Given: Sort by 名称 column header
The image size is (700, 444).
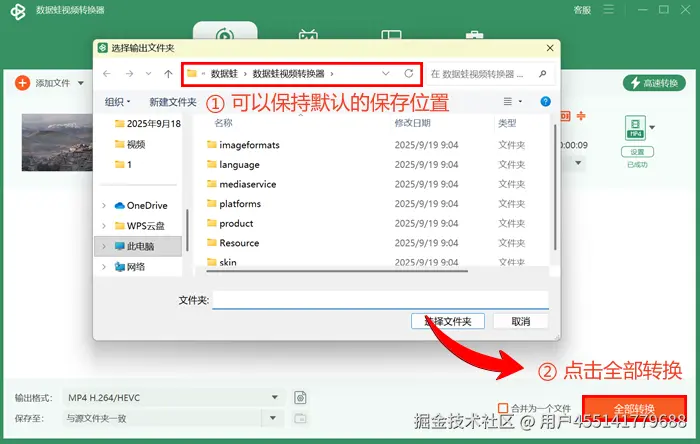Looking at the screenshot, I should (x=223, y=123).
